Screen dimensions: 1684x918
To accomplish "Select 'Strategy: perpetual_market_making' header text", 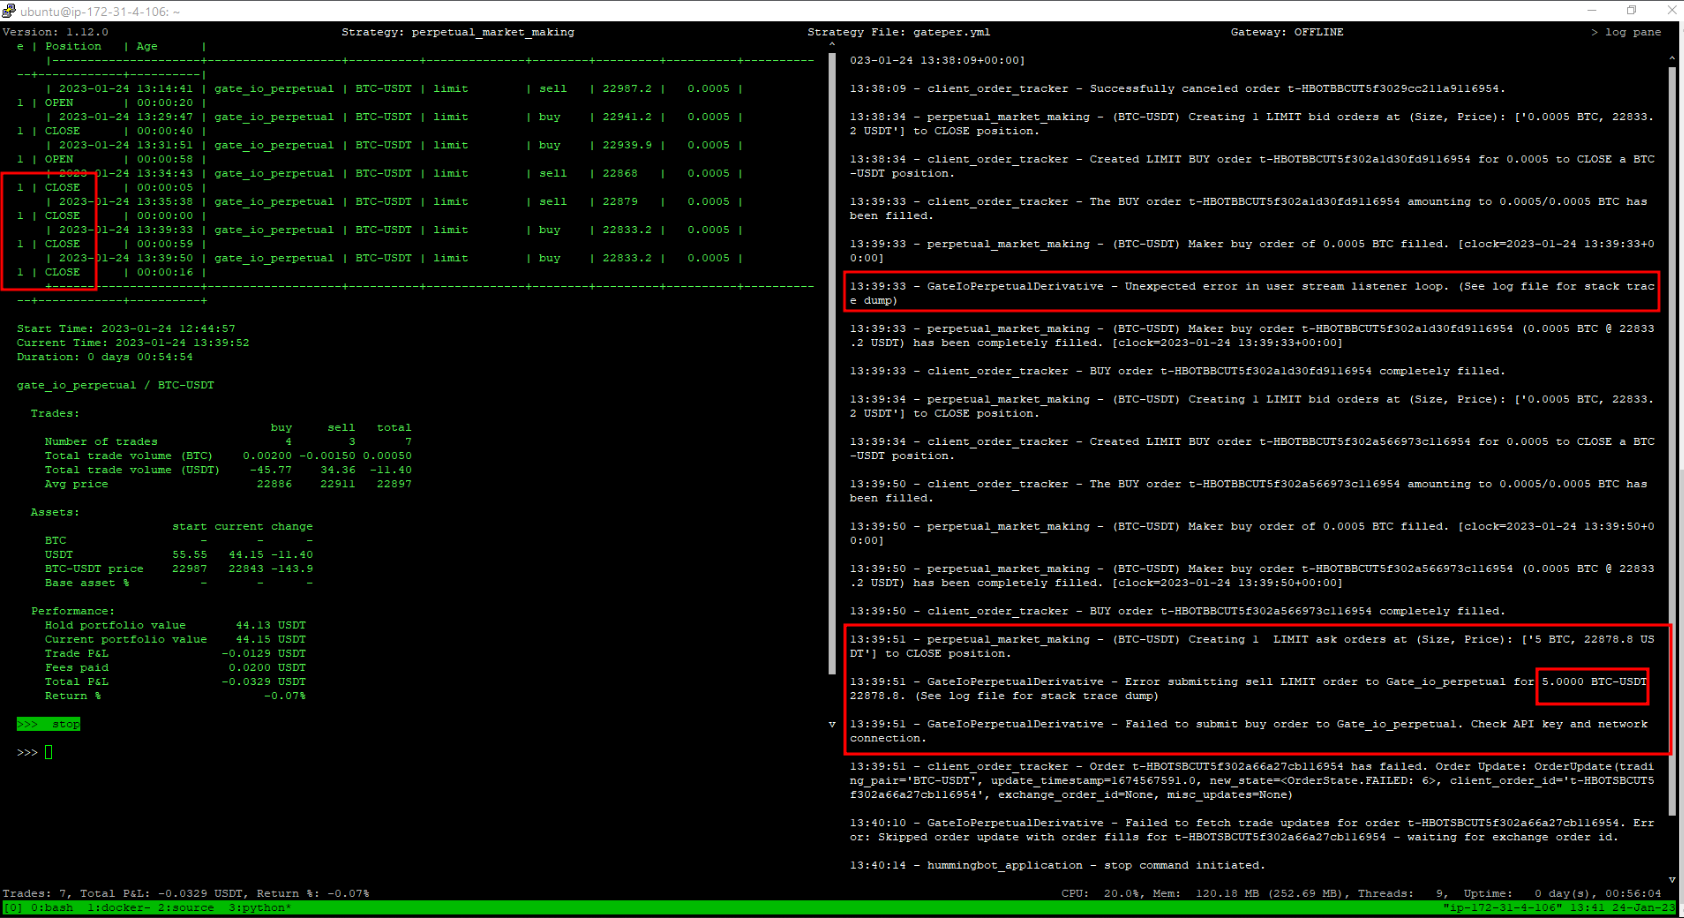I will coord(458,32).
